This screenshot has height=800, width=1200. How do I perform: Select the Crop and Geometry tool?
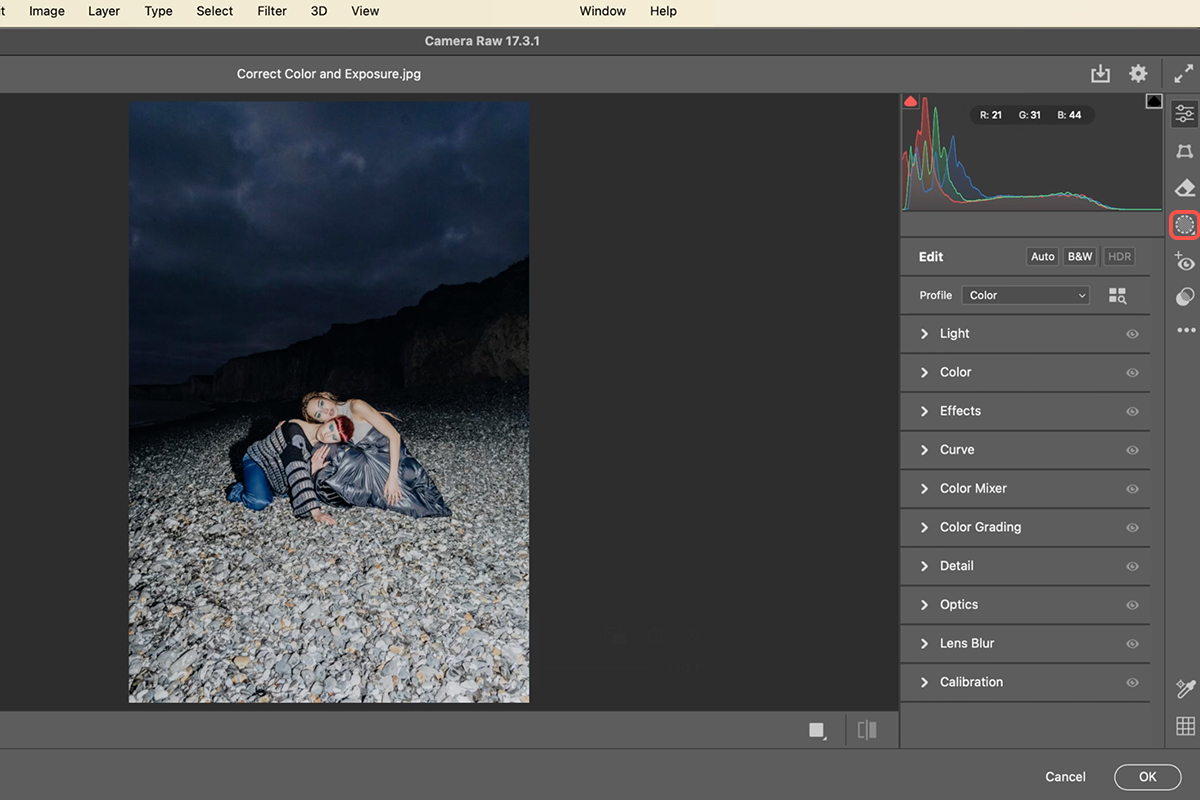pyautogui.click(x=1185, y=151)
